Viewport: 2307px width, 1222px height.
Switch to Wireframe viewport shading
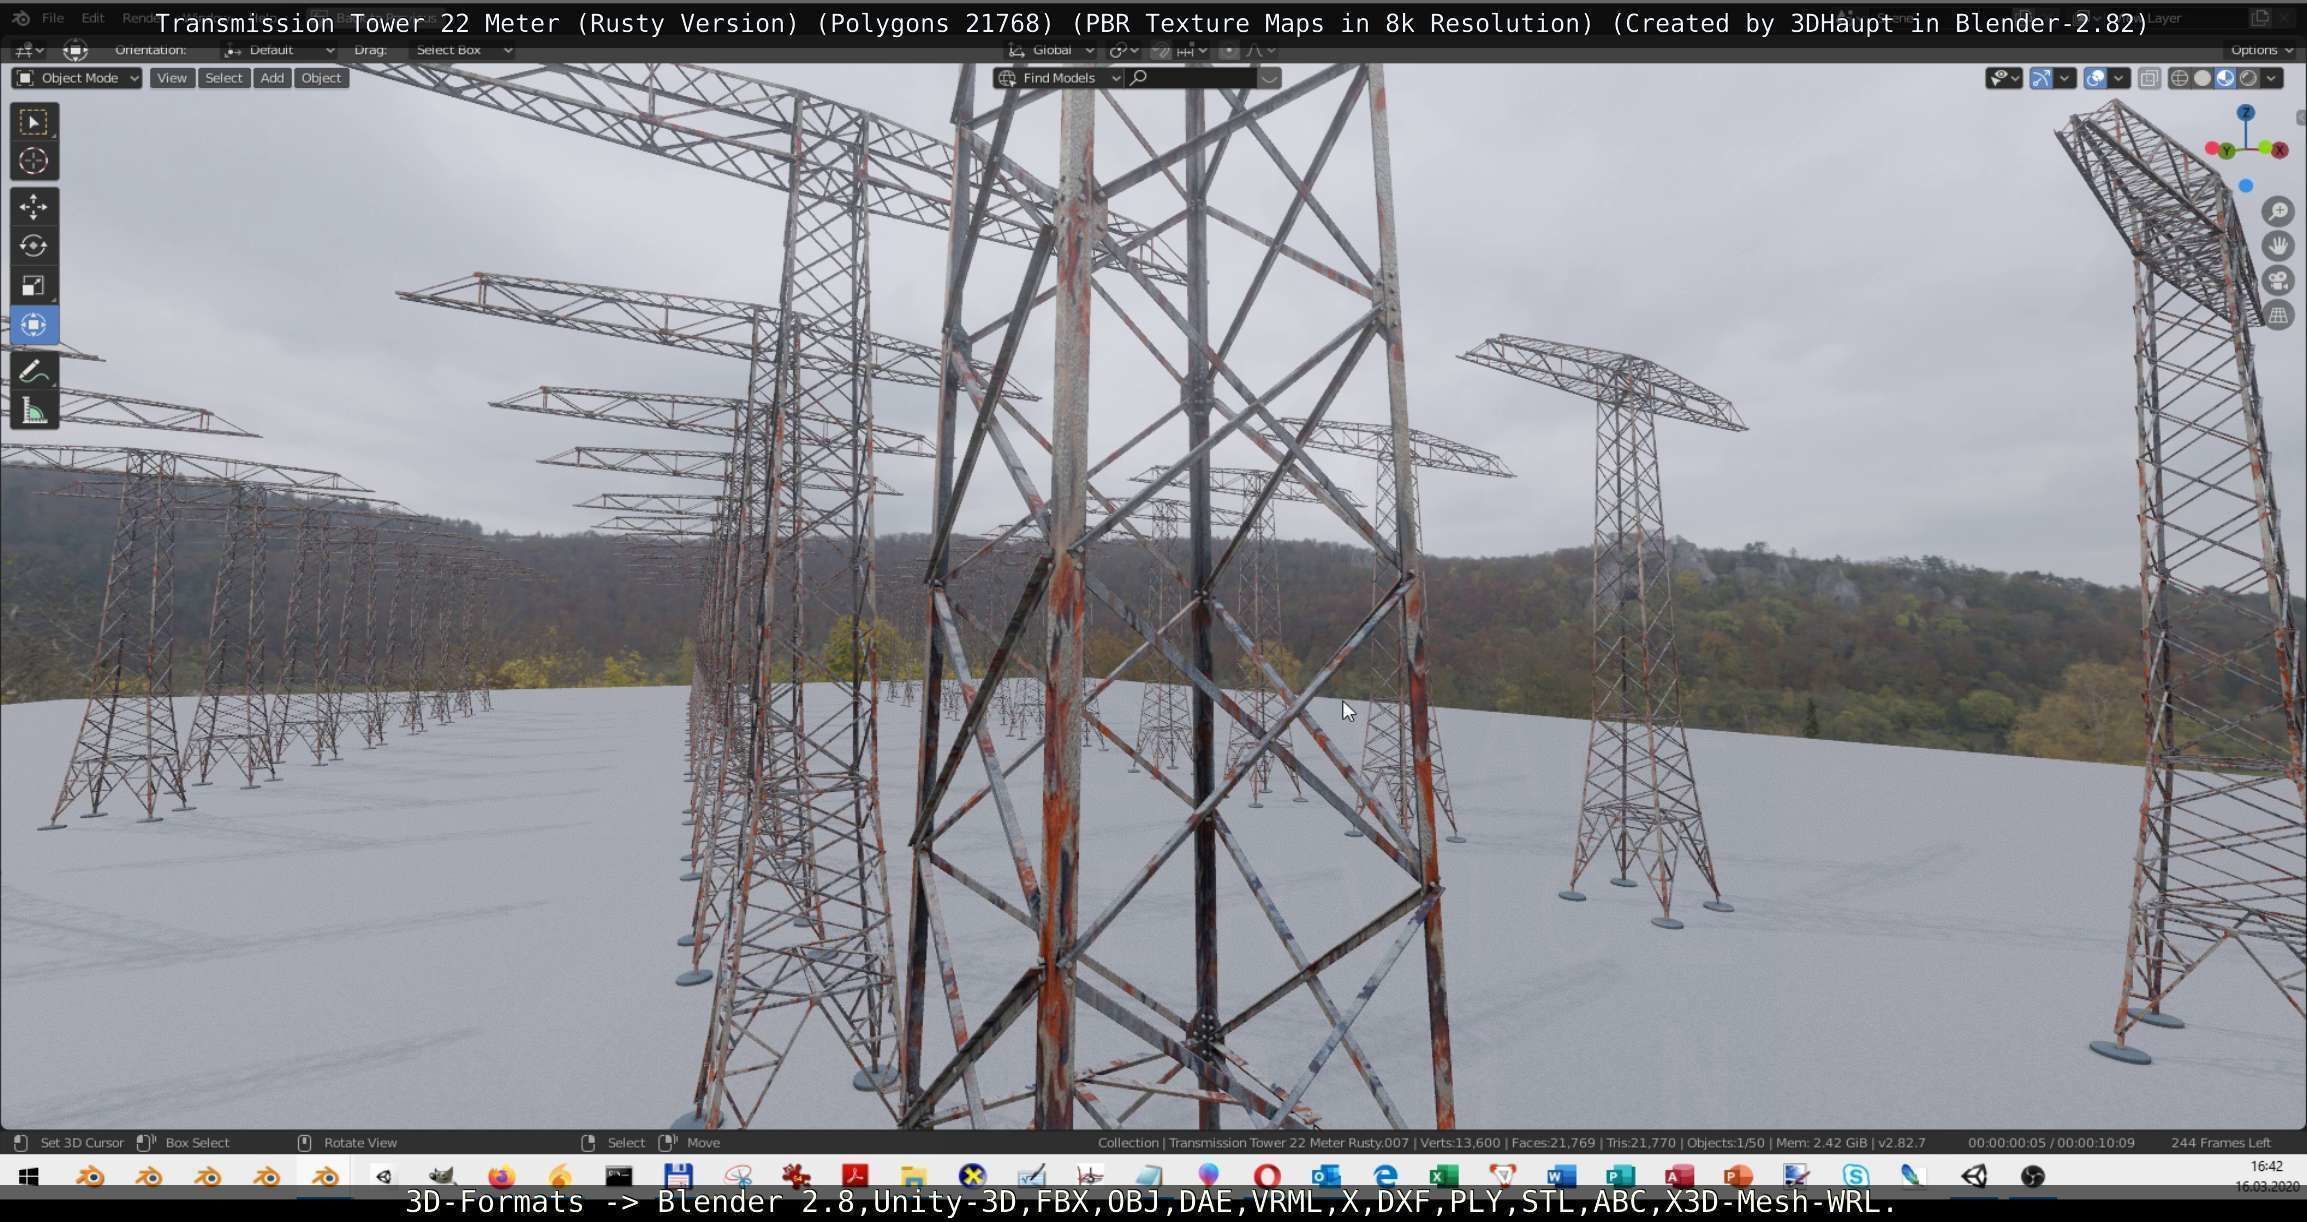point(2179,78)
